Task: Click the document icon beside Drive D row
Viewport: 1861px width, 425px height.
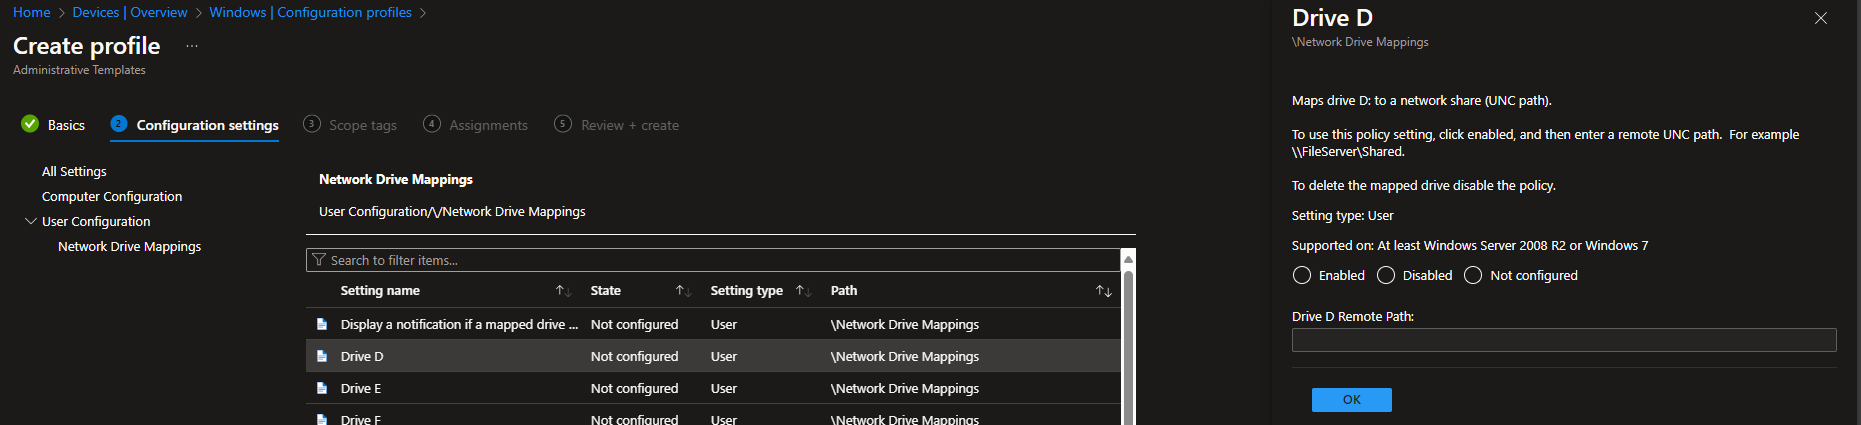Action: (x=322, y=356)
